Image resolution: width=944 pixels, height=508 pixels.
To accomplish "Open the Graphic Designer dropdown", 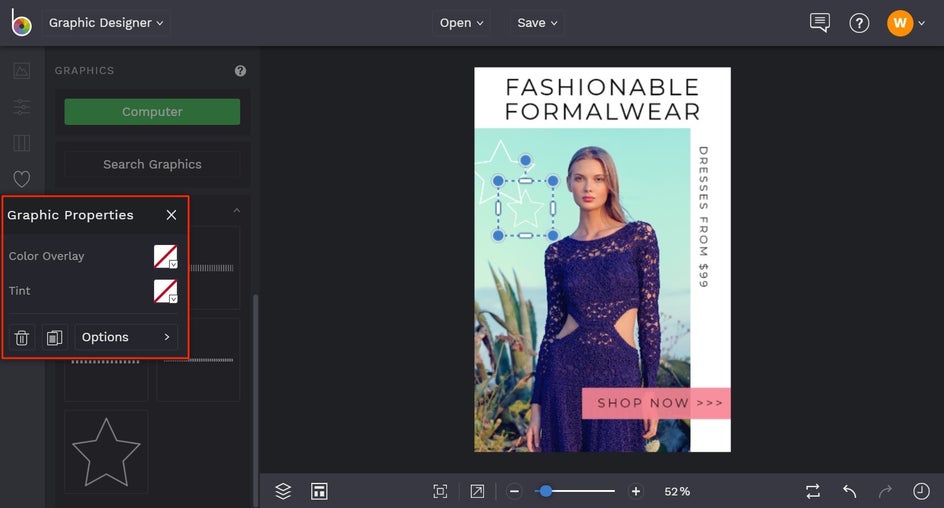I will [107, 23].
